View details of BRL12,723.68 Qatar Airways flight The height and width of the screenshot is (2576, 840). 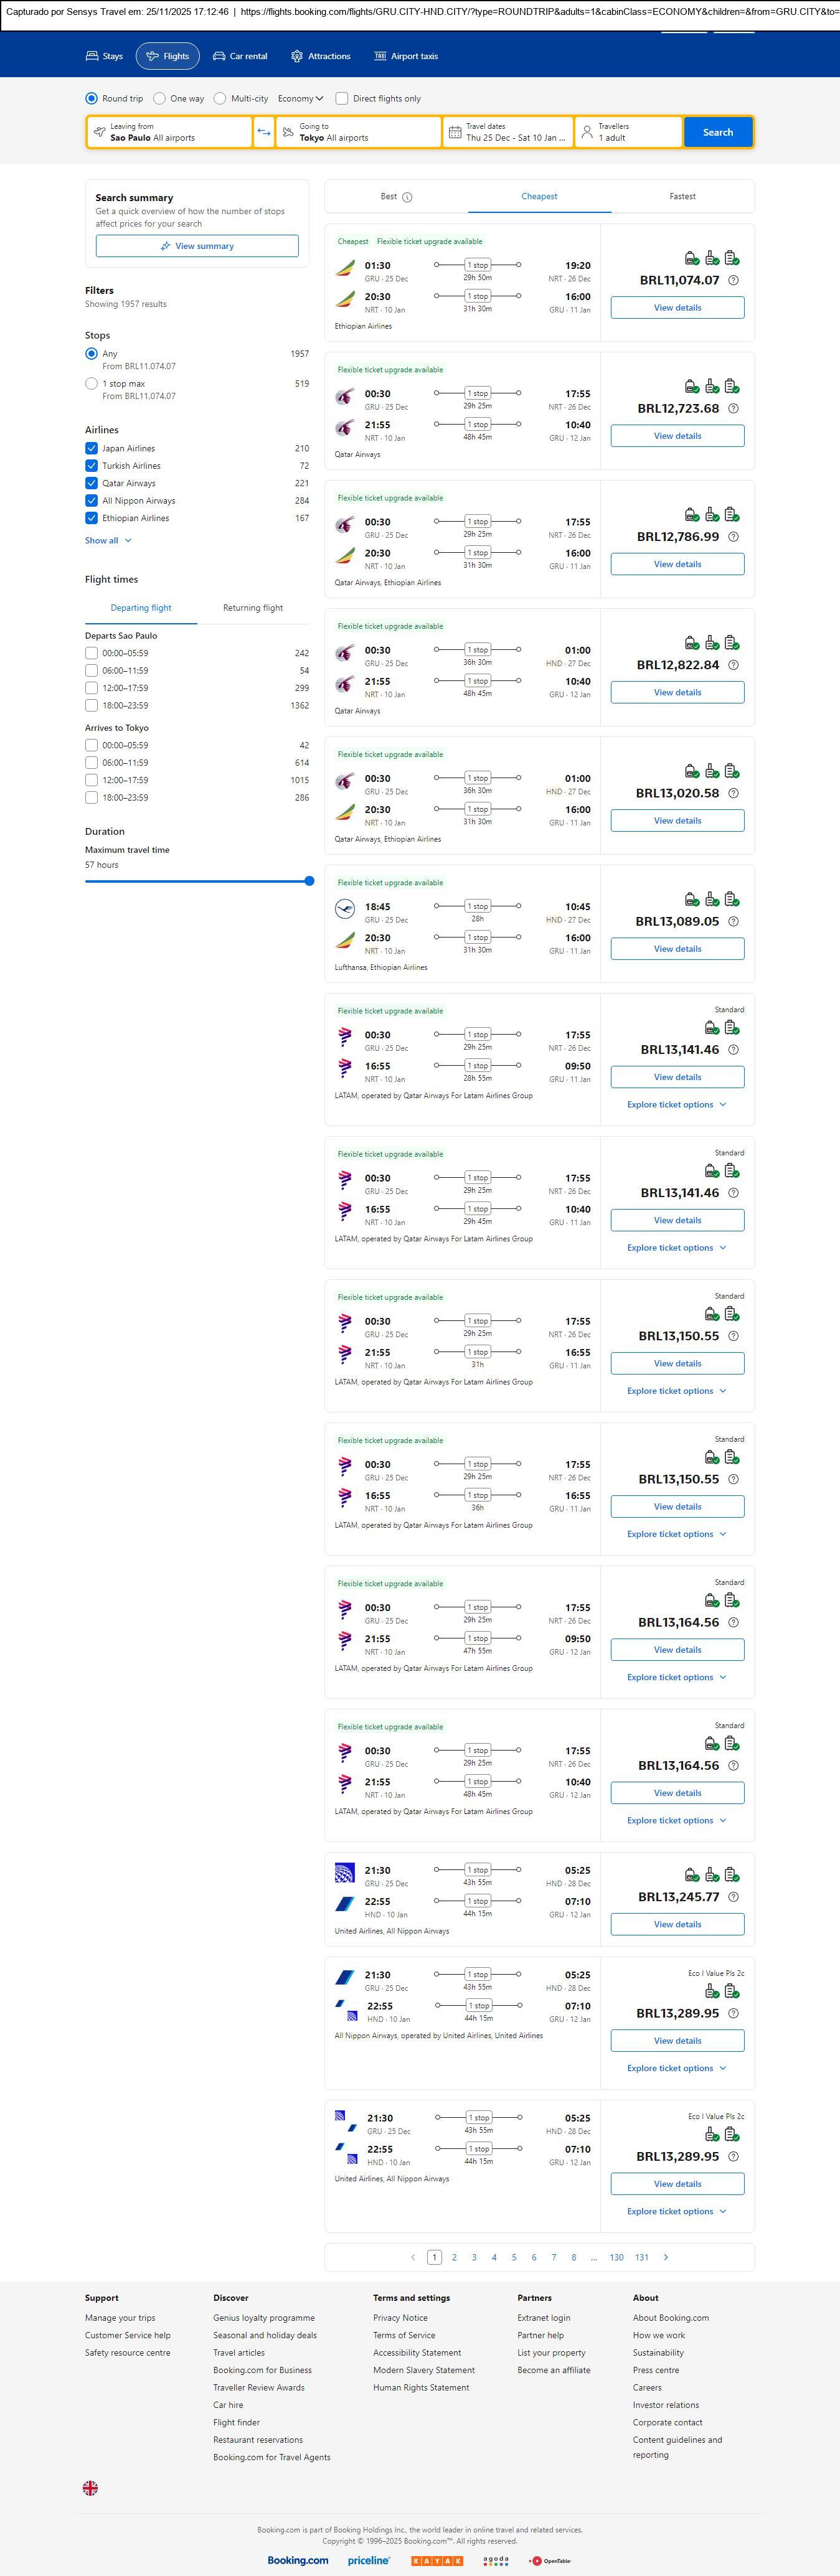point(677,436)
